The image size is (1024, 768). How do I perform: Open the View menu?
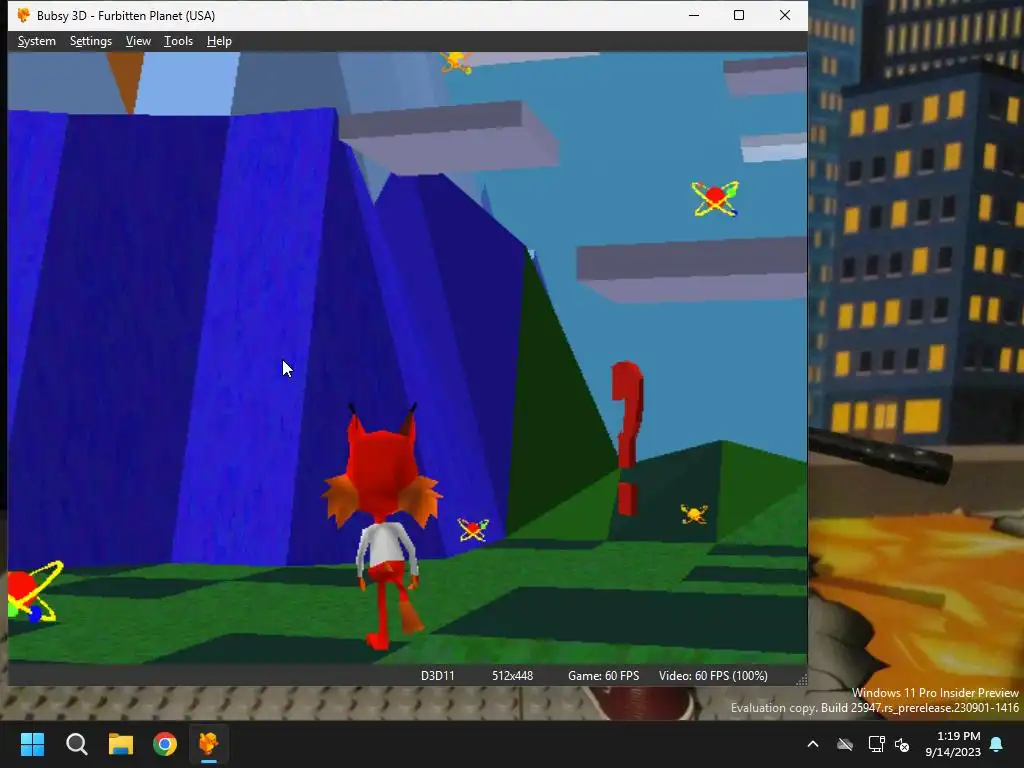pyautogui.click(x=138, y=41)
